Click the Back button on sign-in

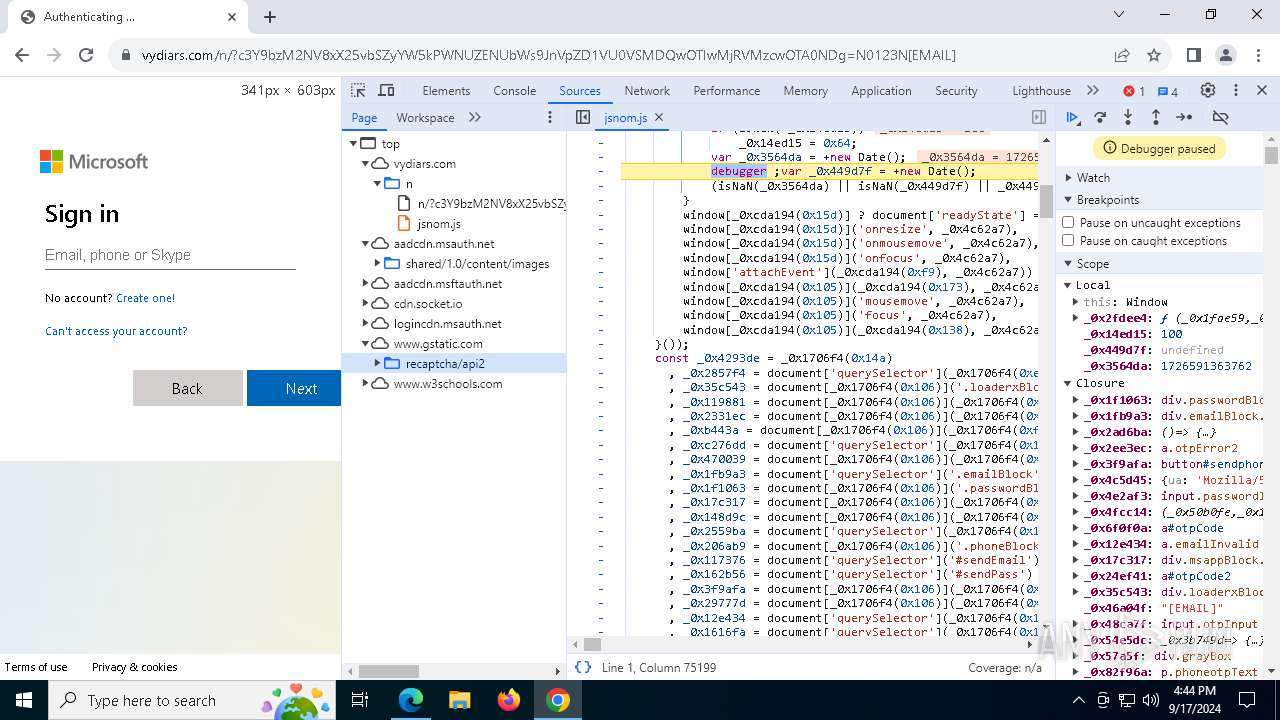(187, 388)
